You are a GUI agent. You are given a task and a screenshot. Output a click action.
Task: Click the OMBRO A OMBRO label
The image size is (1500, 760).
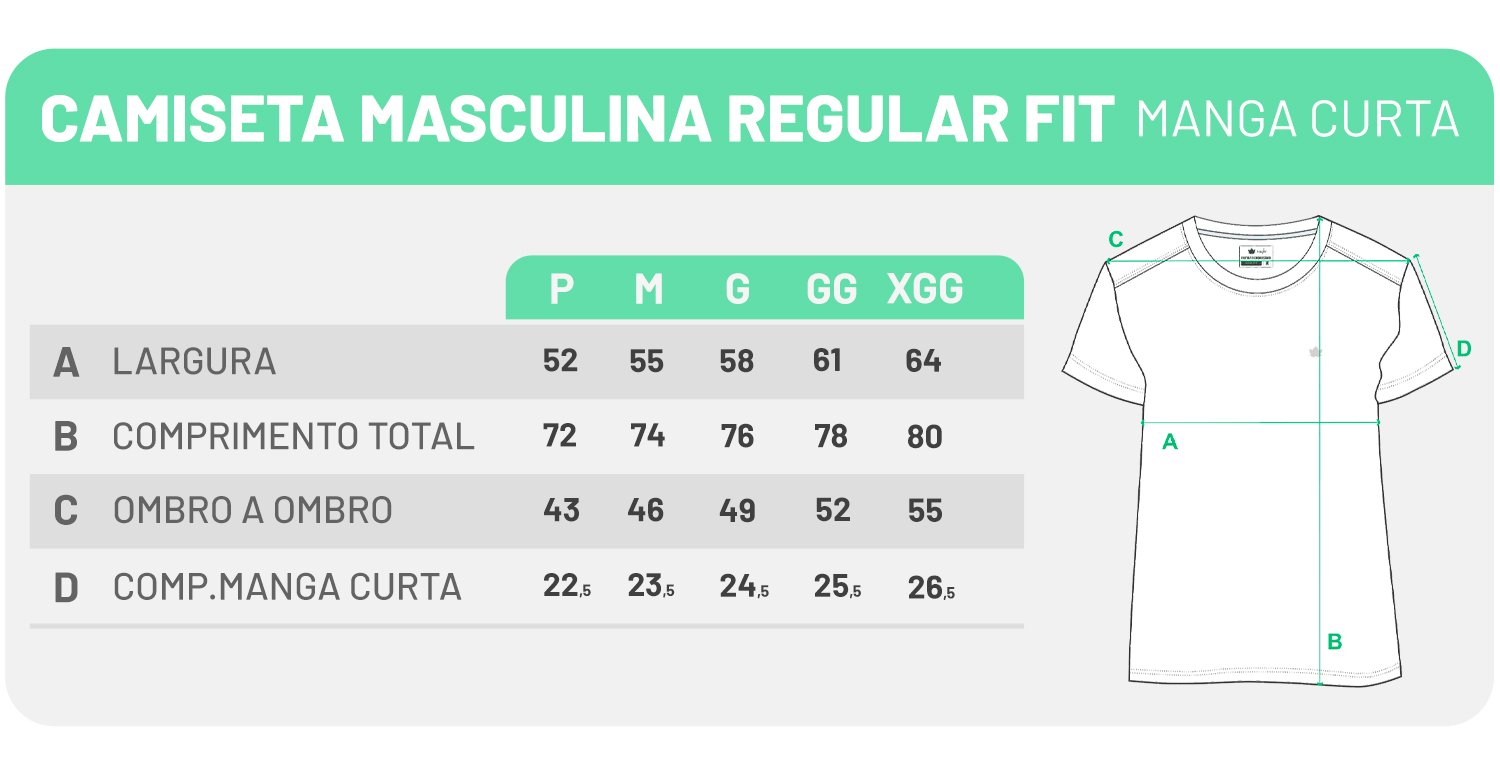(252, 511)
